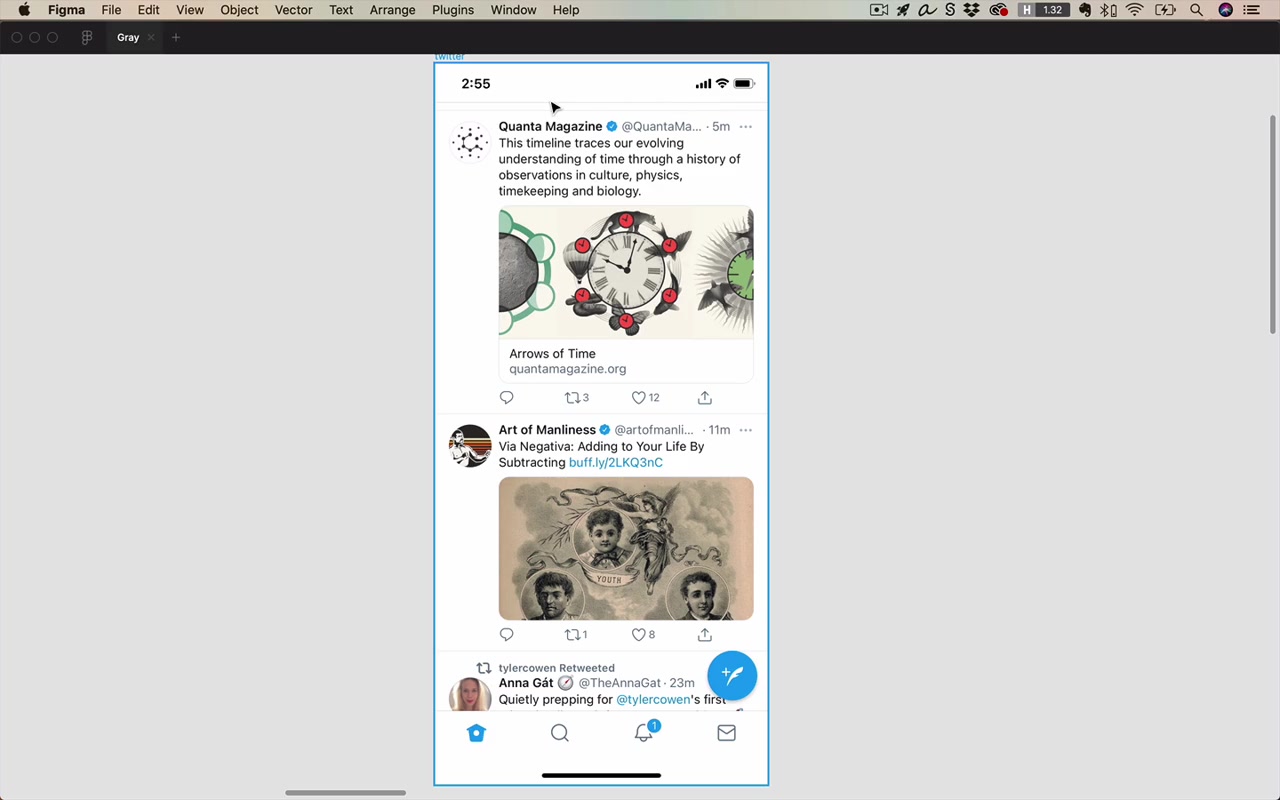
Task: Click the Wi-Fi menu bar icon
Action: tap(1134, 10)
